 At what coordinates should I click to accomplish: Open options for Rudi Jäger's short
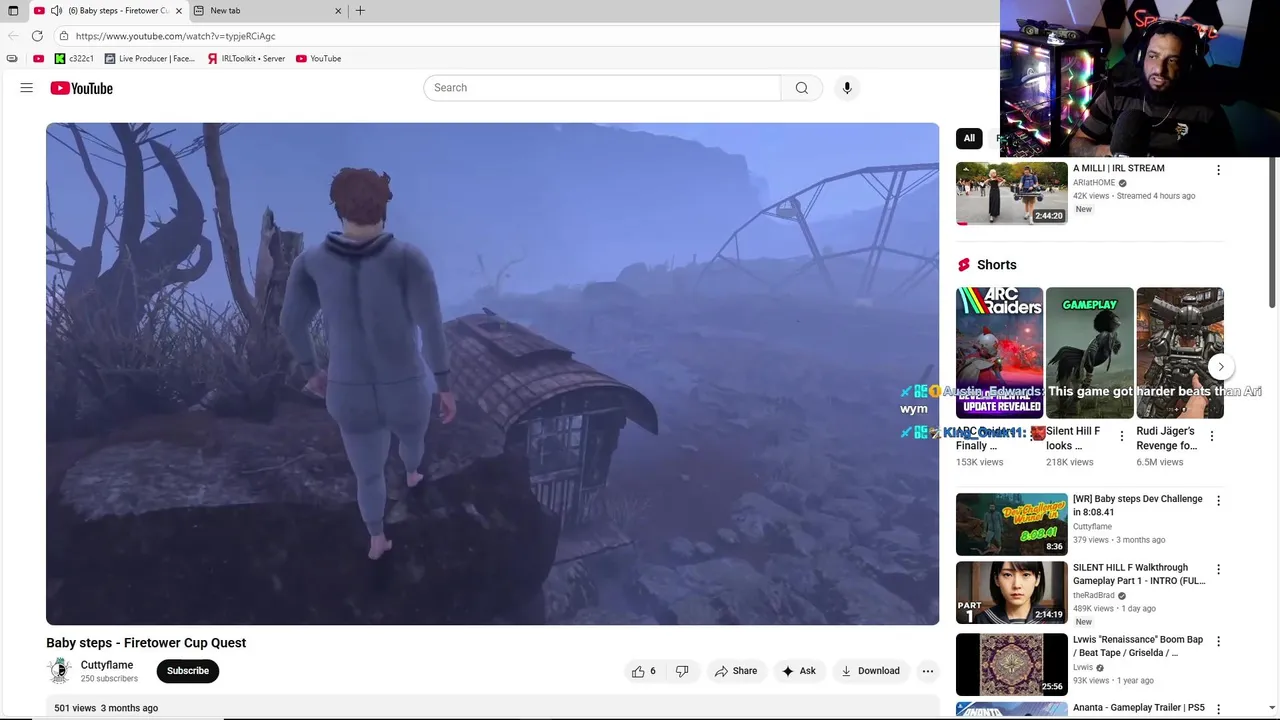click(1212, 437)
